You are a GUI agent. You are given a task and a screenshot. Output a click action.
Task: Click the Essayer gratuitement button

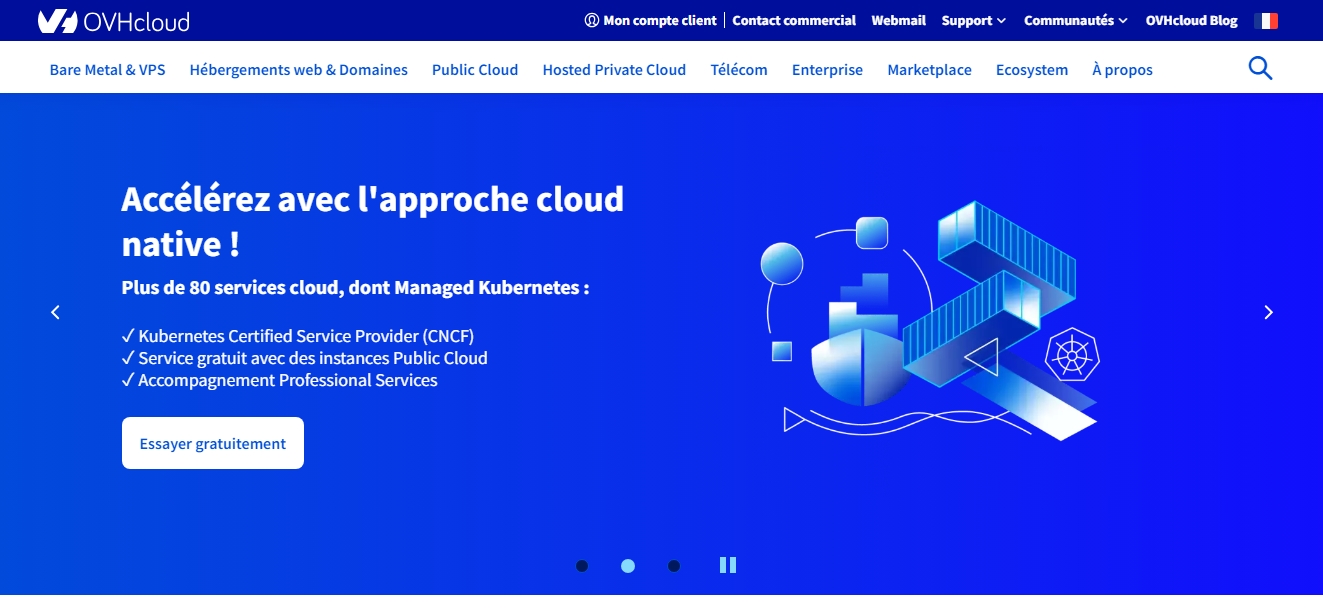[213, 443]
